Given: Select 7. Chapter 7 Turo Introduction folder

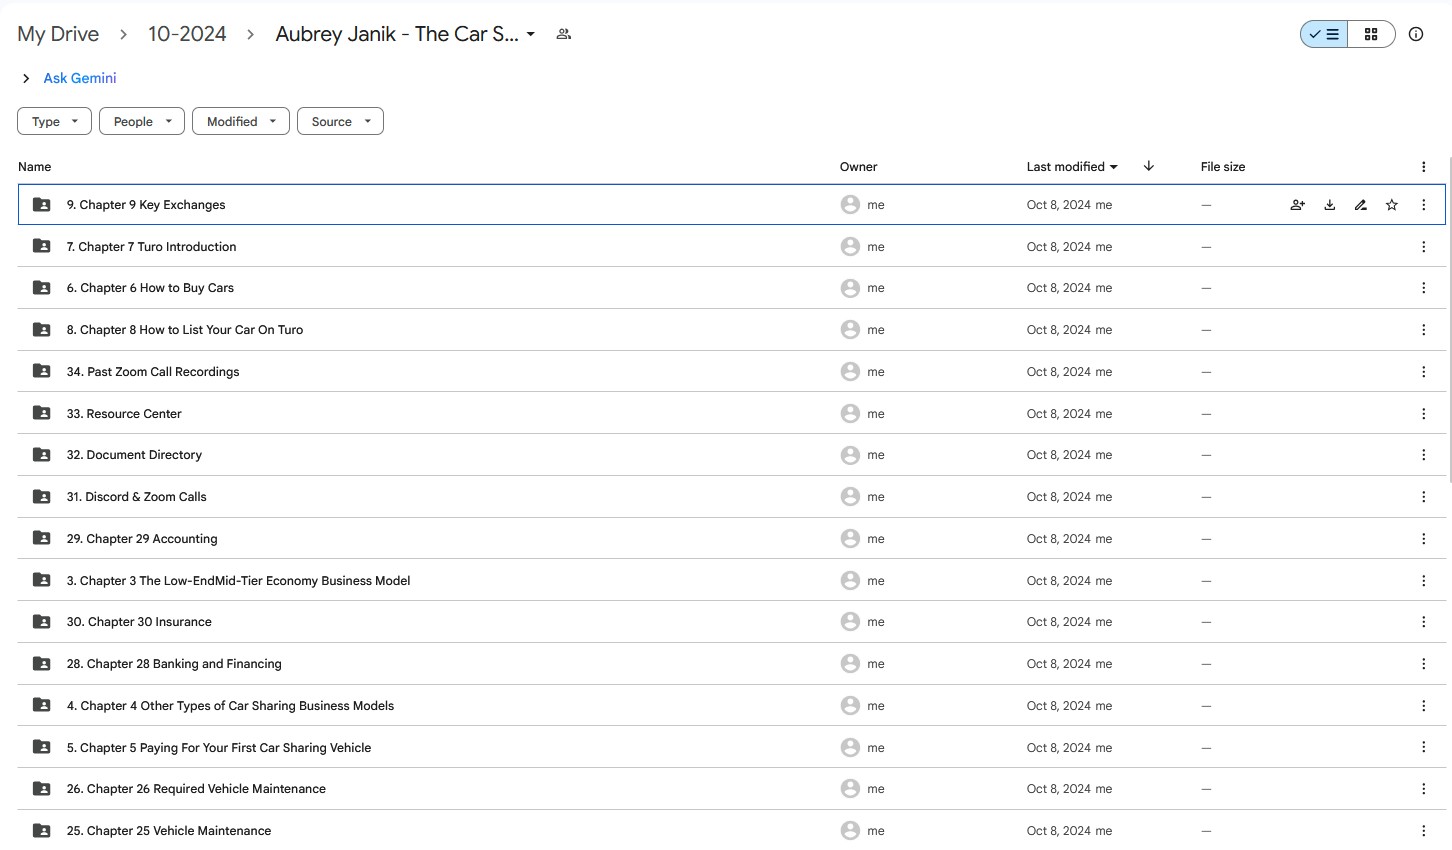Looking at the screenshot, I should [731, 247].
